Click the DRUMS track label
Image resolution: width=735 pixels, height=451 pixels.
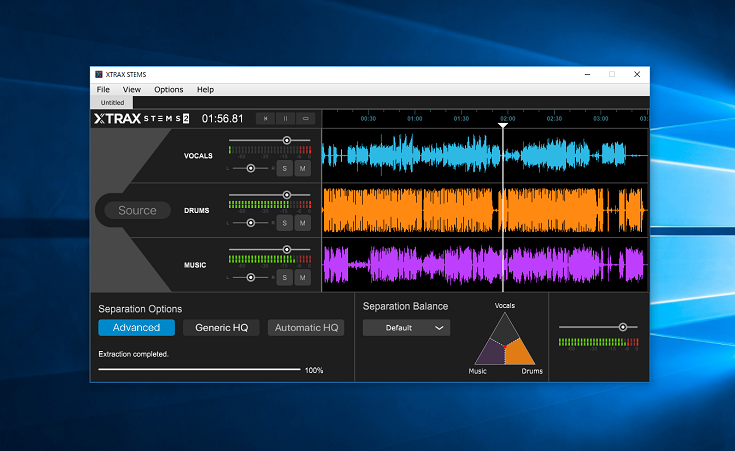click(x=196, y=210)
